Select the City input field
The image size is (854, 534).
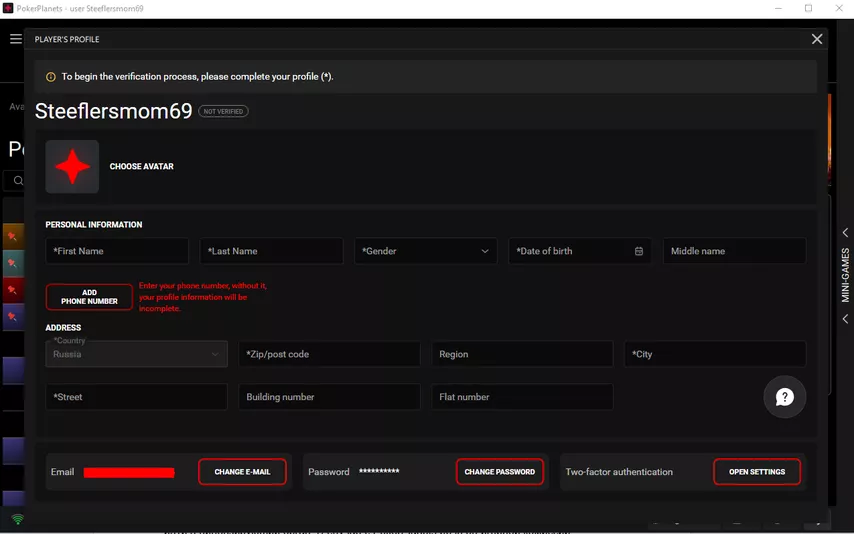click(715, 354)
